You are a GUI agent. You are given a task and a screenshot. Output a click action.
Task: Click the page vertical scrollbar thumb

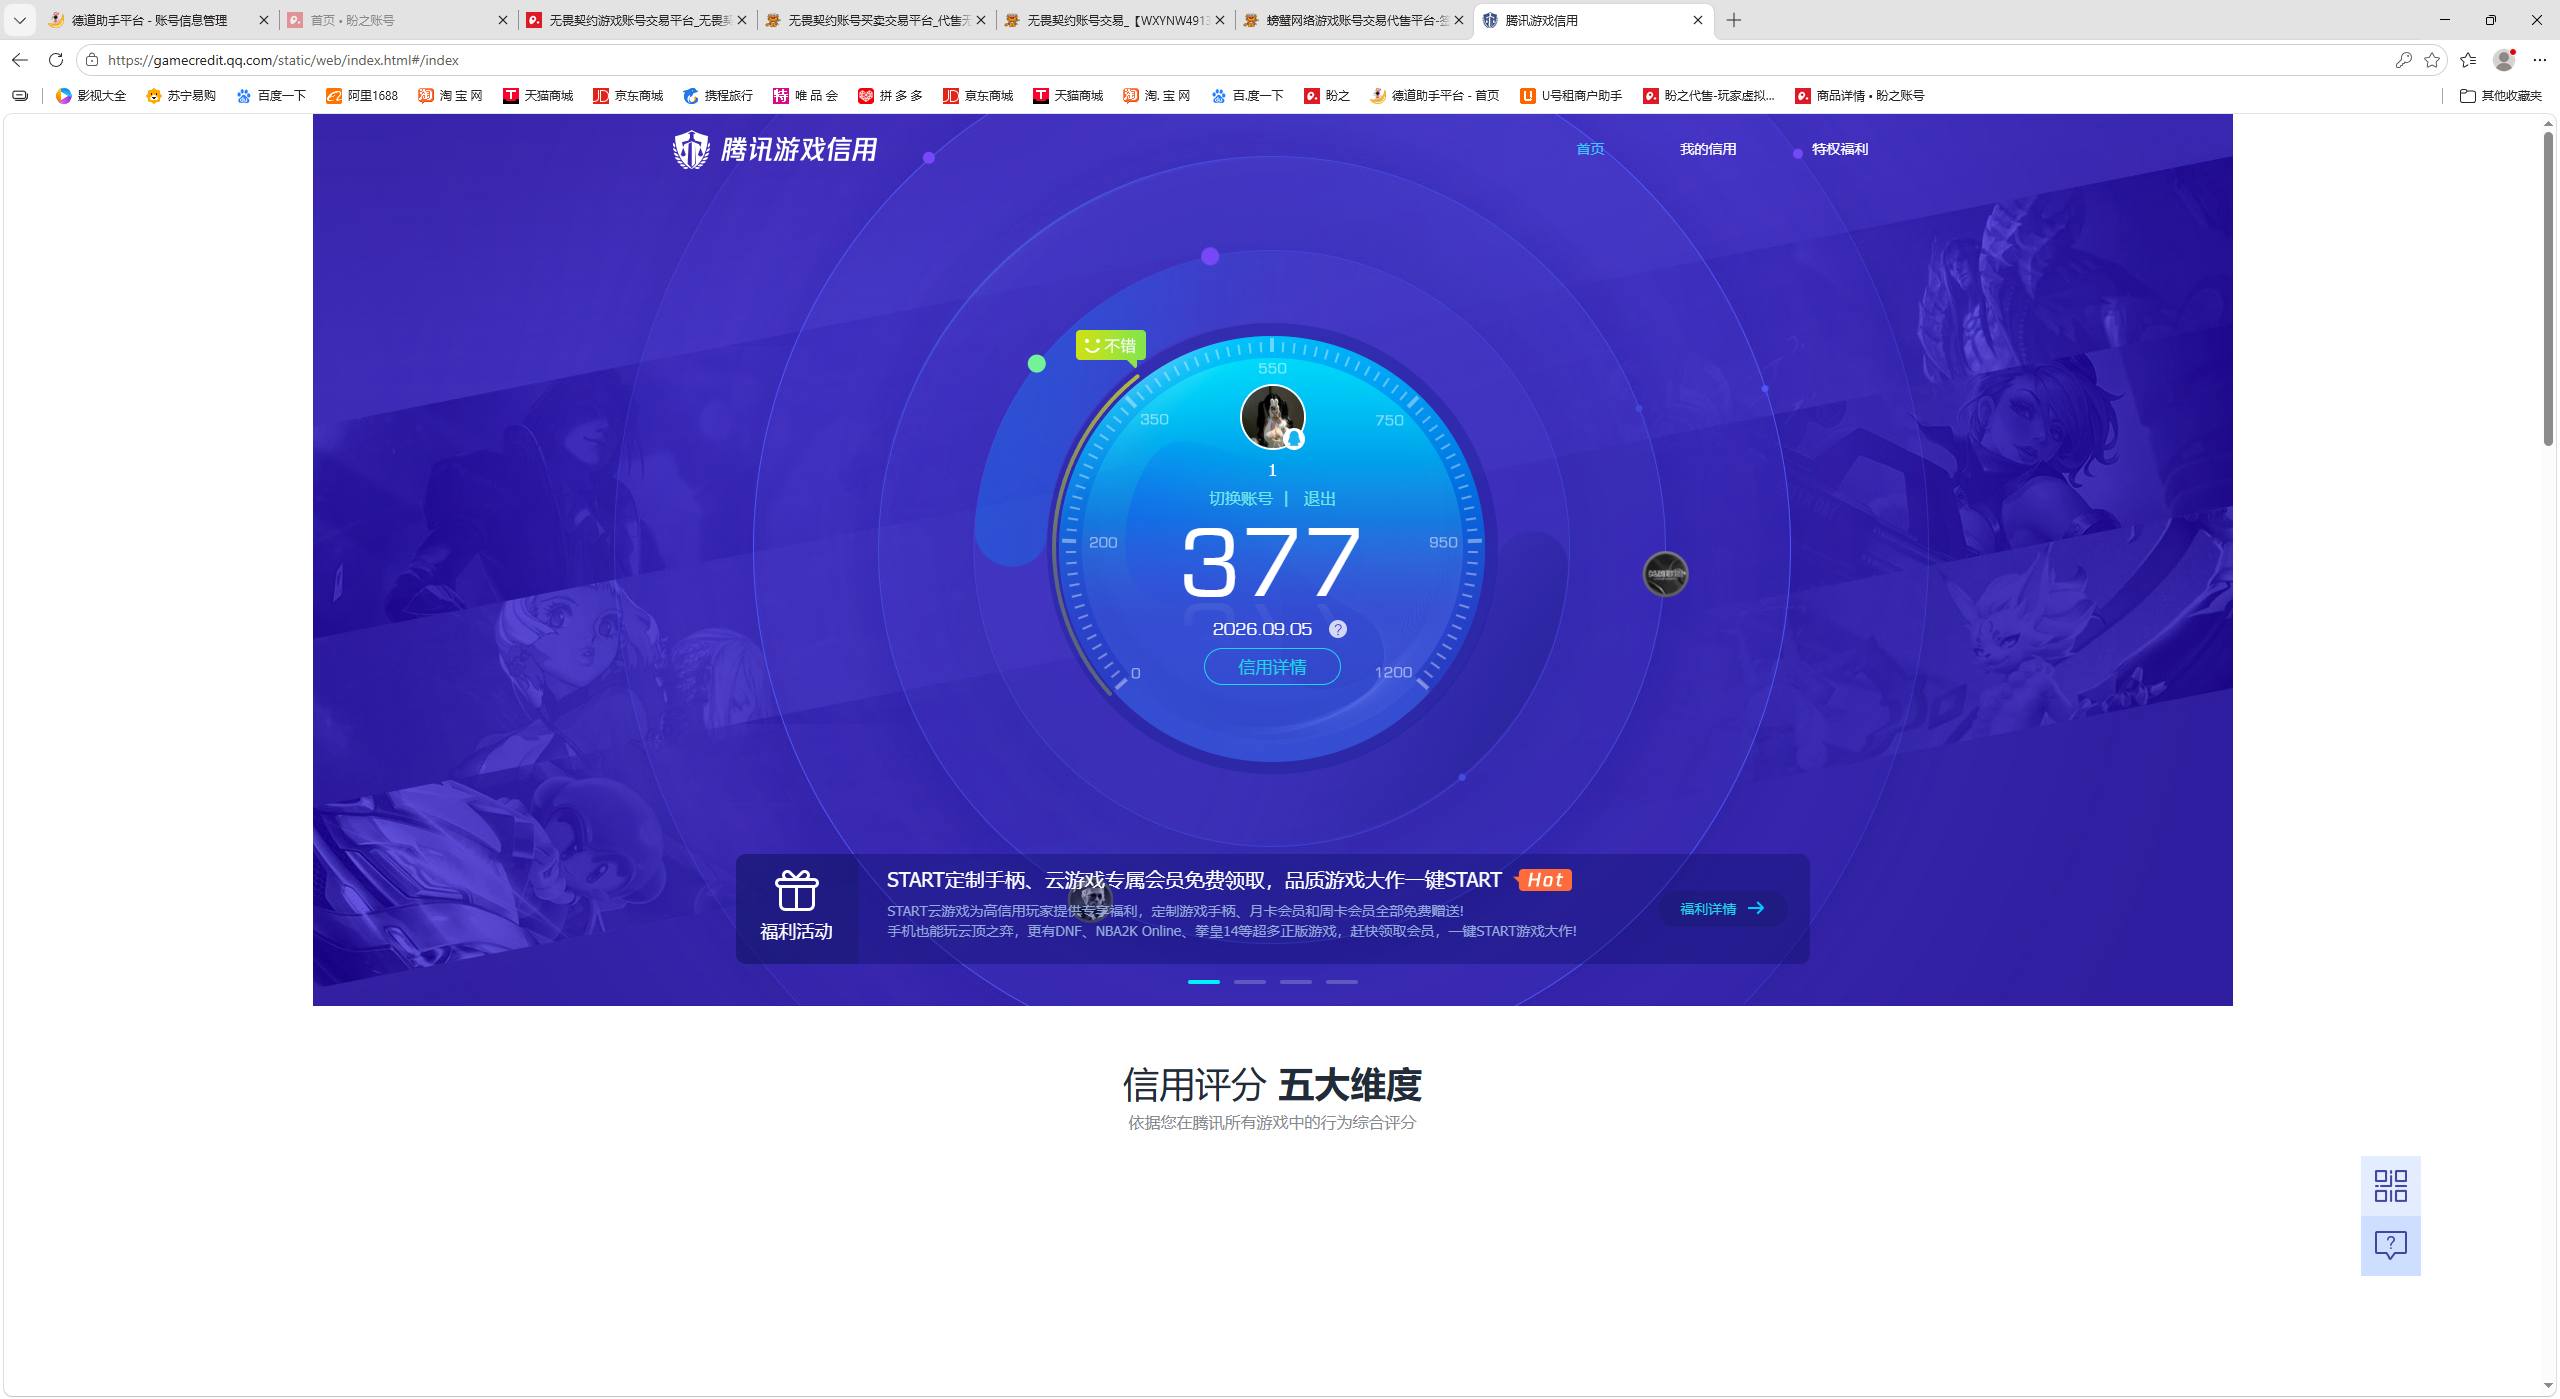pos(2549,288)
